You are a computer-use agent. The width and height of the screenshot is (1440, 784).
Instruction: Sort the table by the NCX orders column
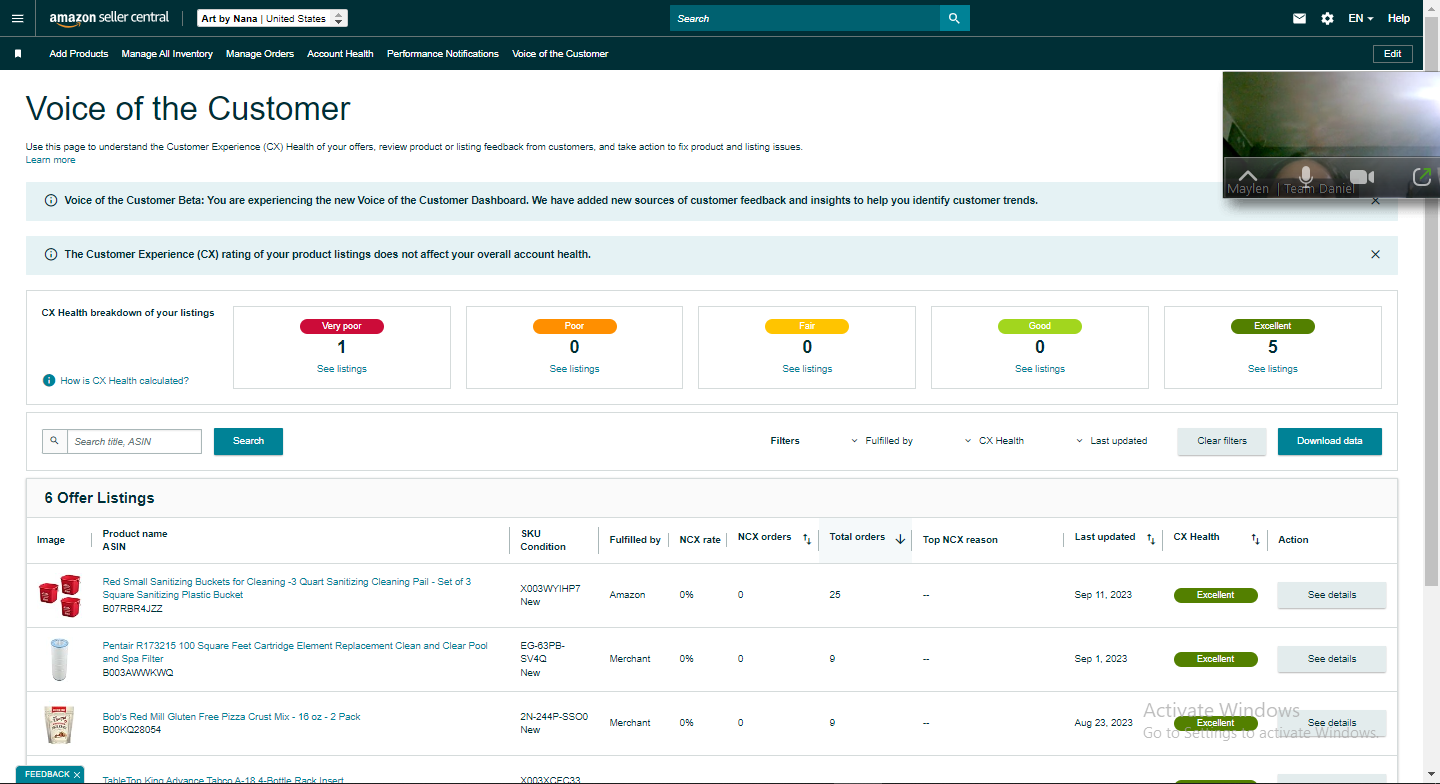coord(807,539)
